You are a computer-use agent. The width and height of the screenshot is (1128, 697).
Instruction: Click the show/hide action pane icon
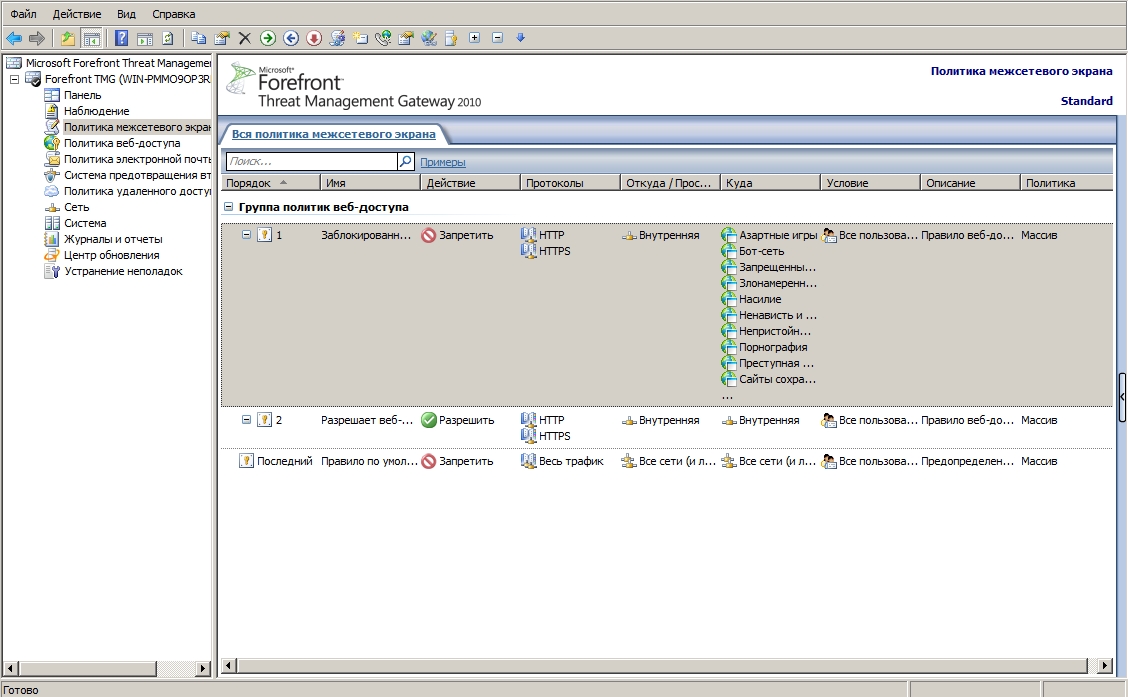[145, 38]
